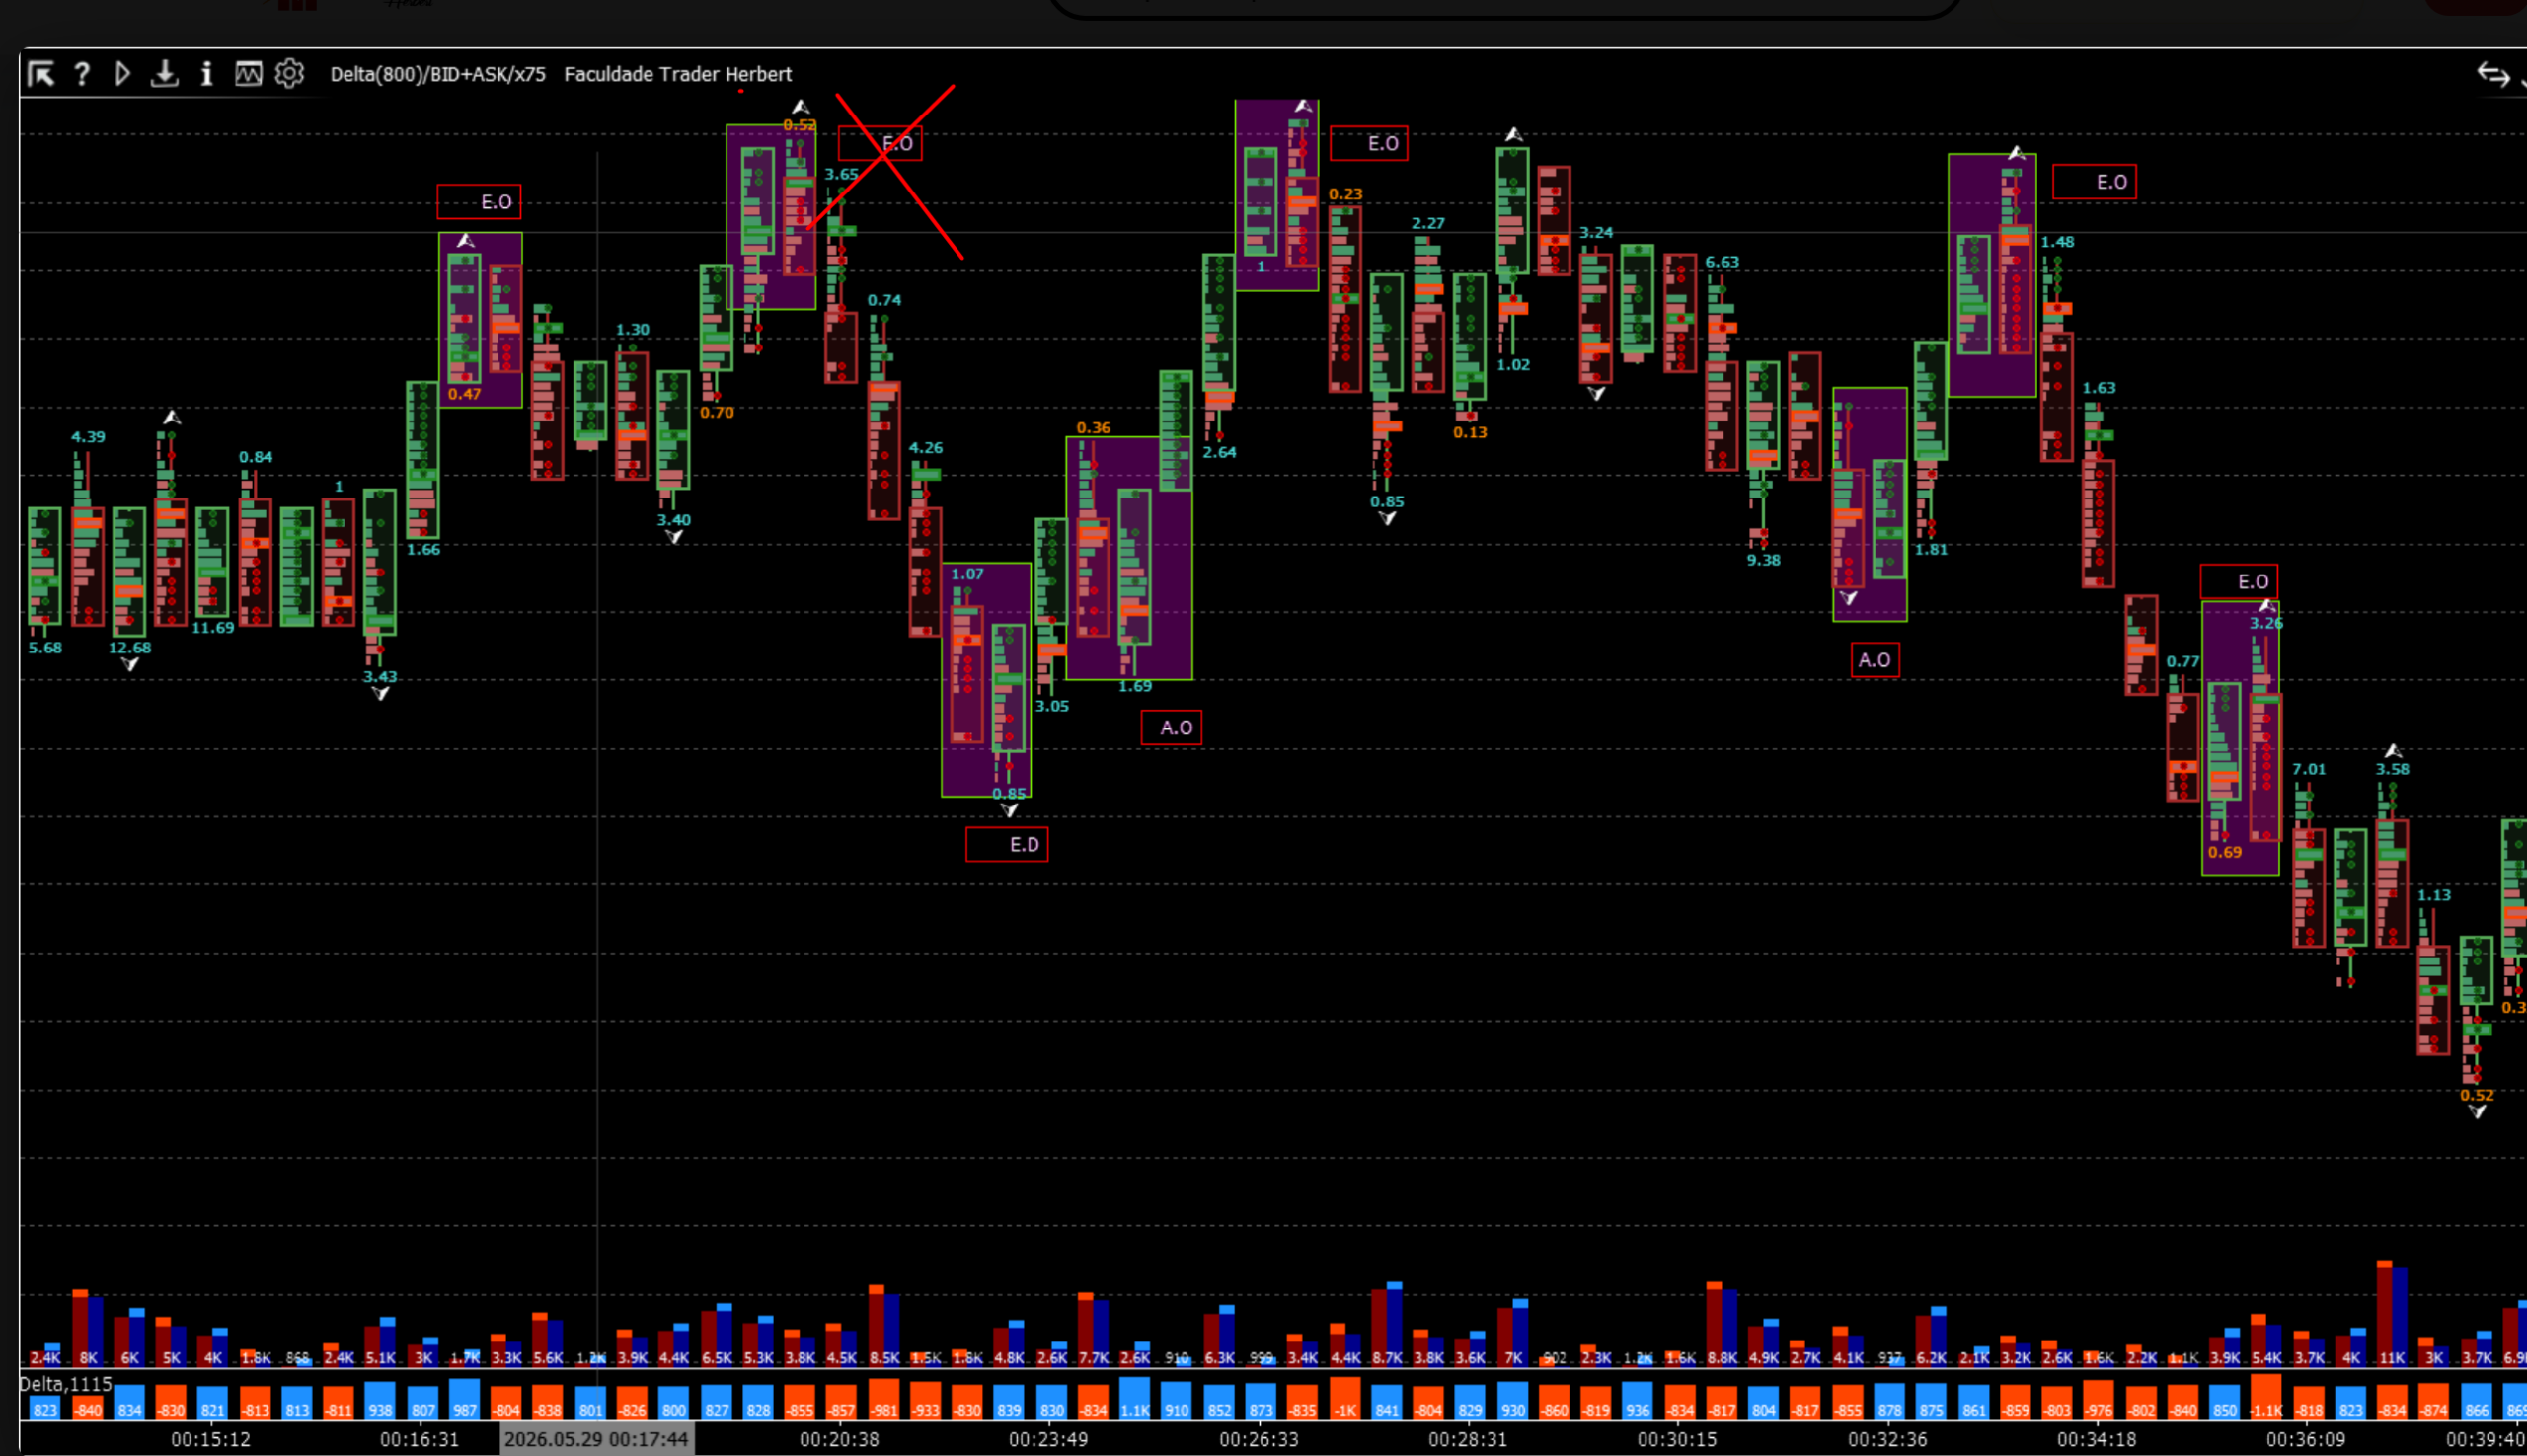2527x1456 pixels.
Task: Click the Delta(800)/BID+ASK/x75 chart title
Action: (x=438, y=74)
